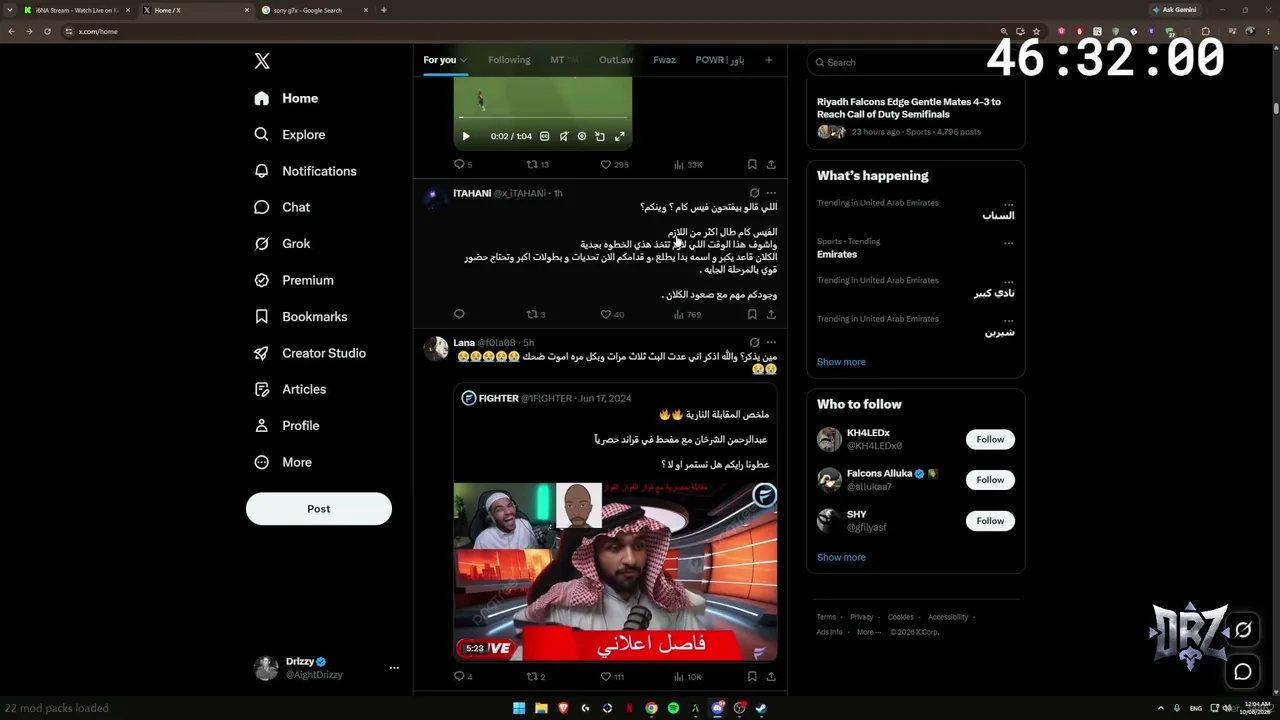Screen dimensions: 1280x720
Task: Open Articles in the sidebar
Action: pyautogui.click(x=290, y=389)
